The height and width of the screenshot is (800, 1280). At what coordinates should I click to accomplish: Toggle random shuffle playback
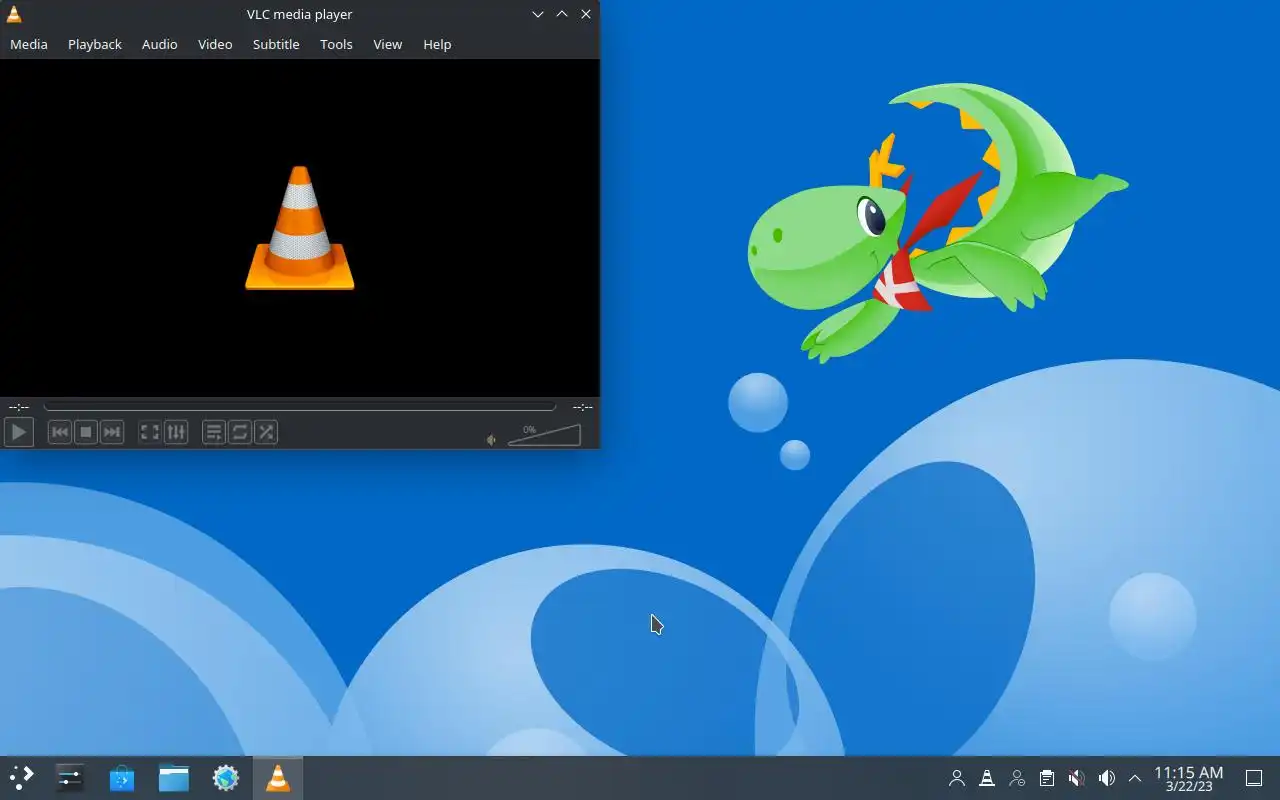tap(266, 432)
